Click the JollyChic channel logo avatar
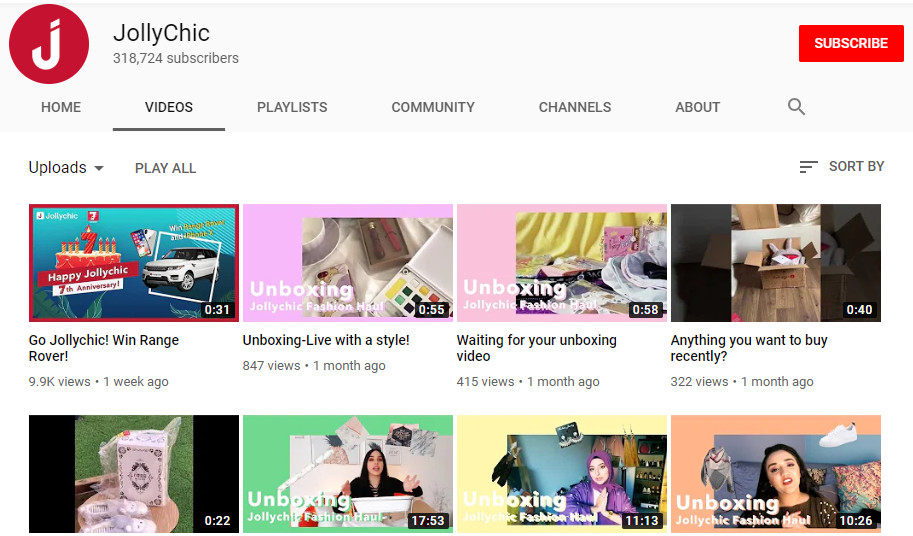This screenshot has height=536, width=913. pyautogui.click(x=49, y=44)
